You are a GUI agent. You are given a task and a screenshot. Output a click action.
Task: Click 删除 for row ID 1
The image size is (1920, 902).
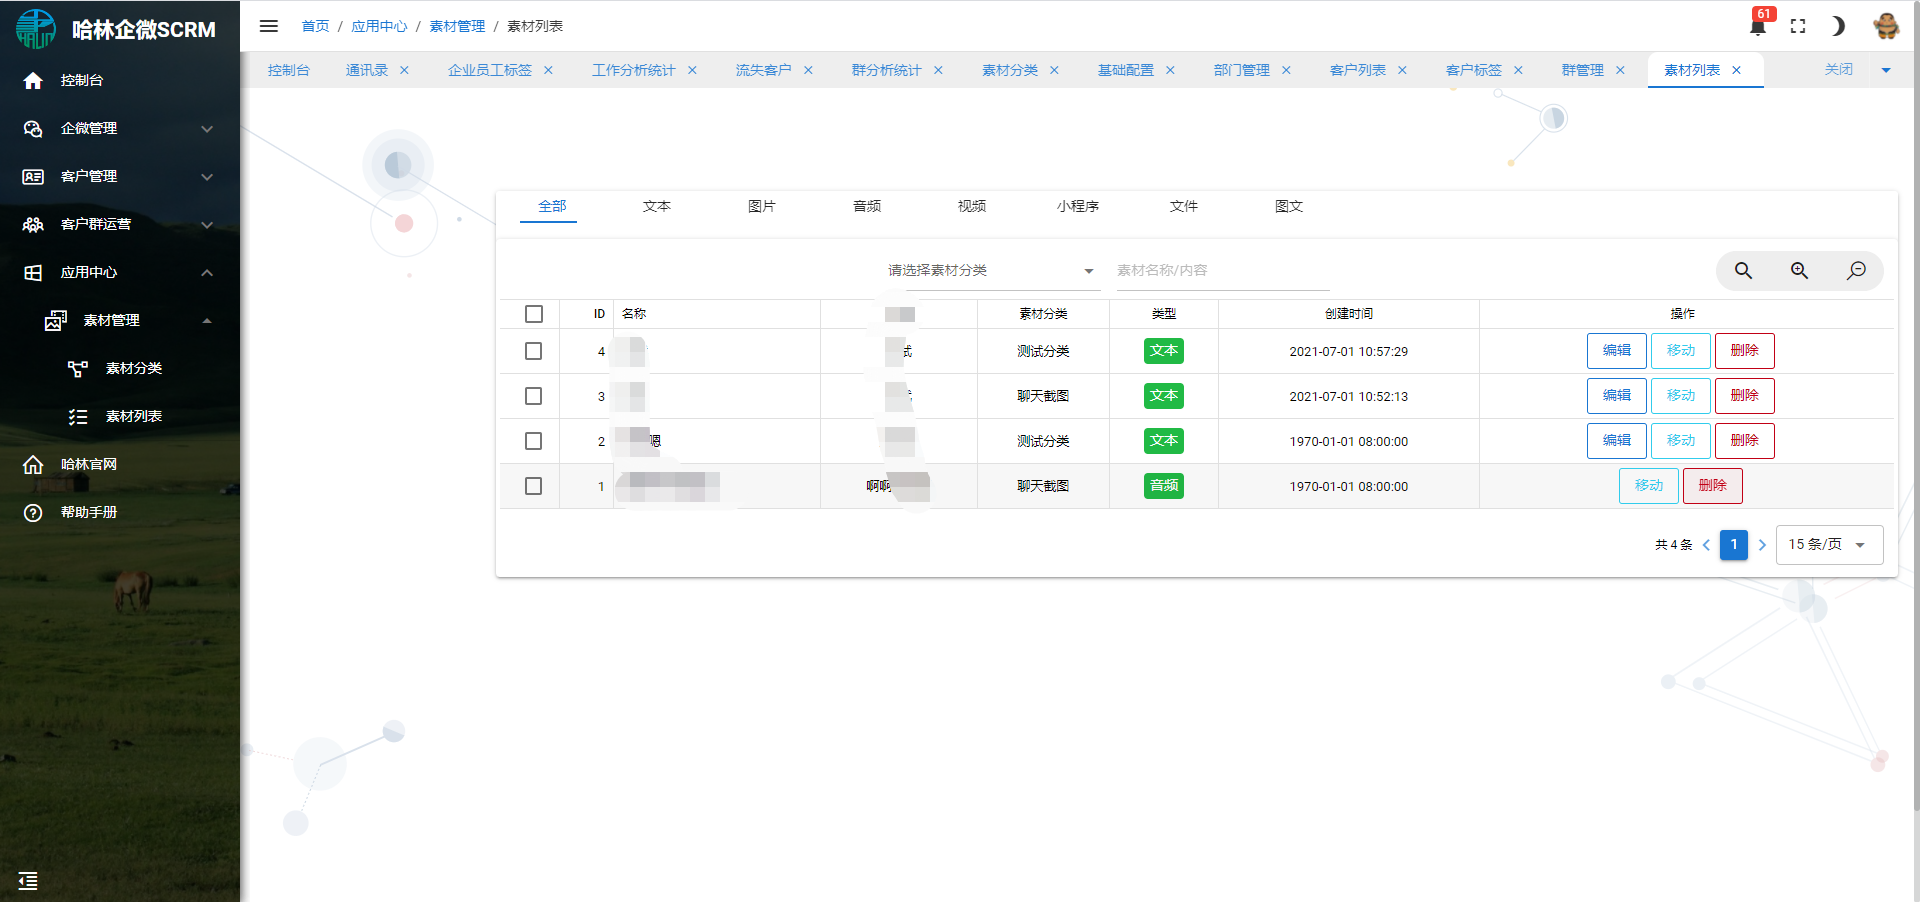[1713, 486]
